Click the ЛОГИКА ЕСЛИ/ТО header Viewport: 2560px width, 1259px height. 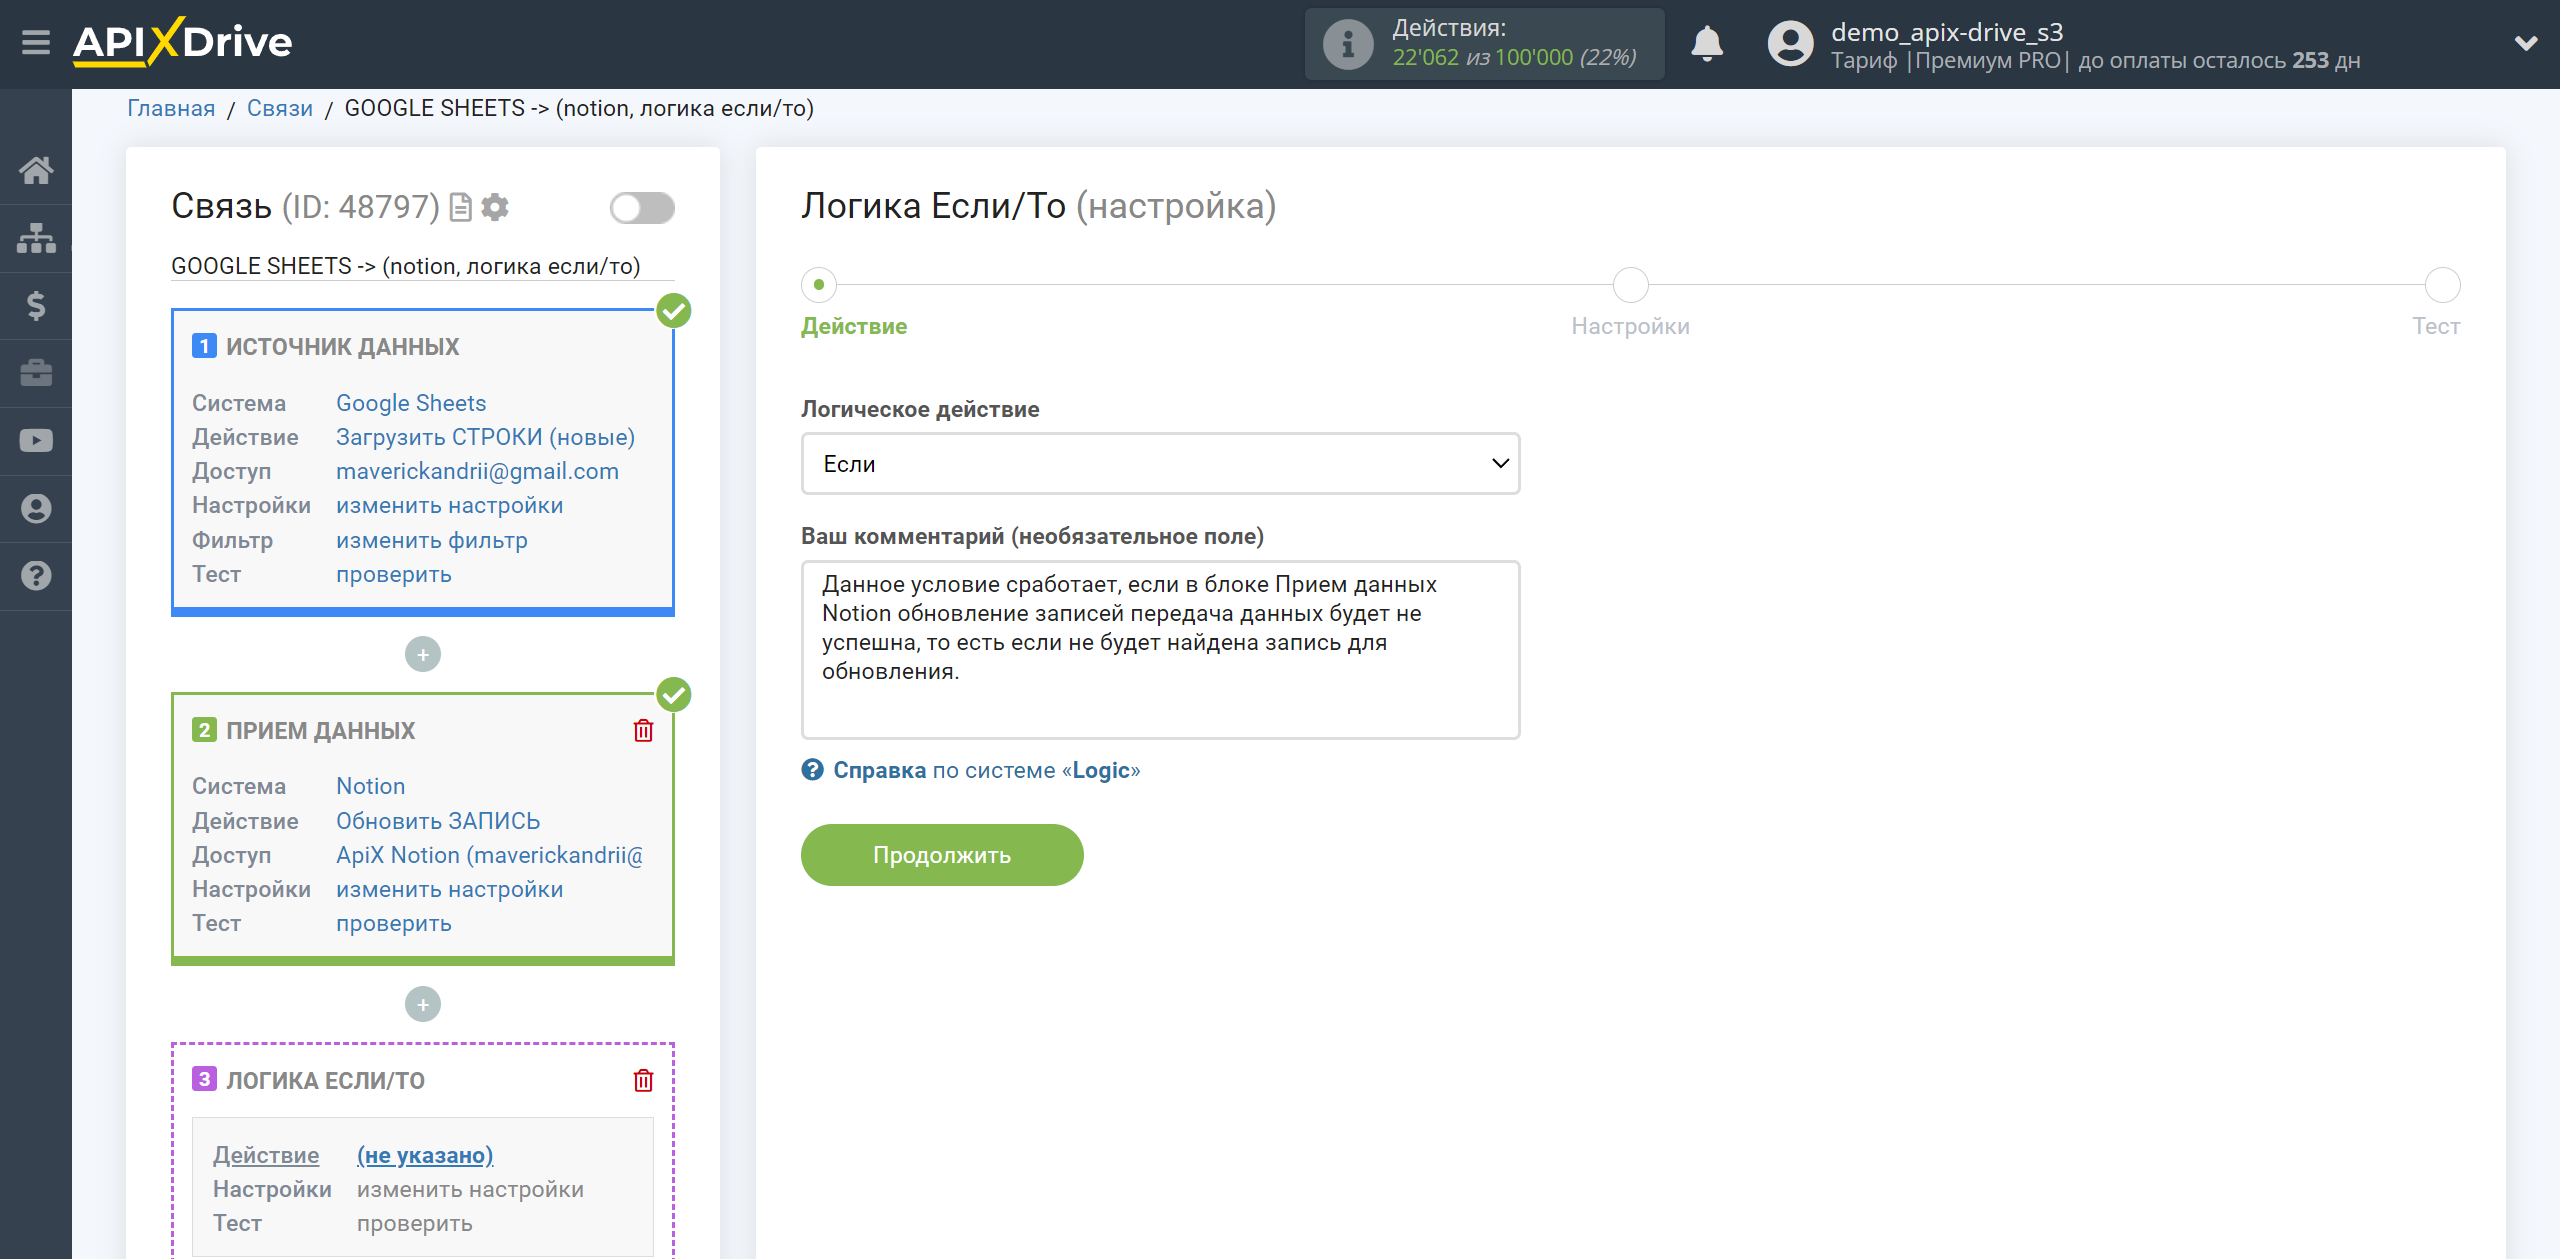pyautogui.click(x=325, y=1081)
